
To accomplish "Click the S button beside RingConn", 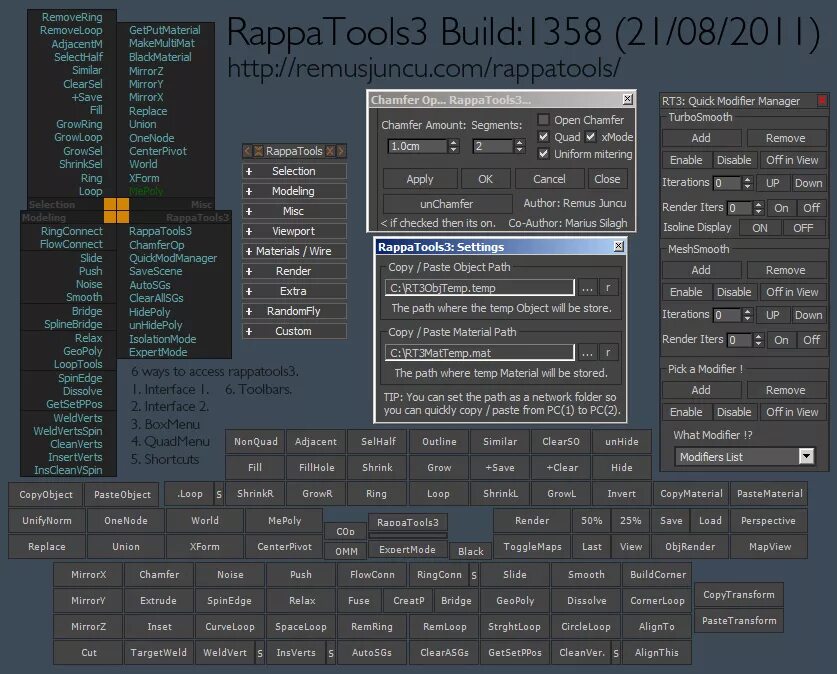I will [x=474, y=575].
